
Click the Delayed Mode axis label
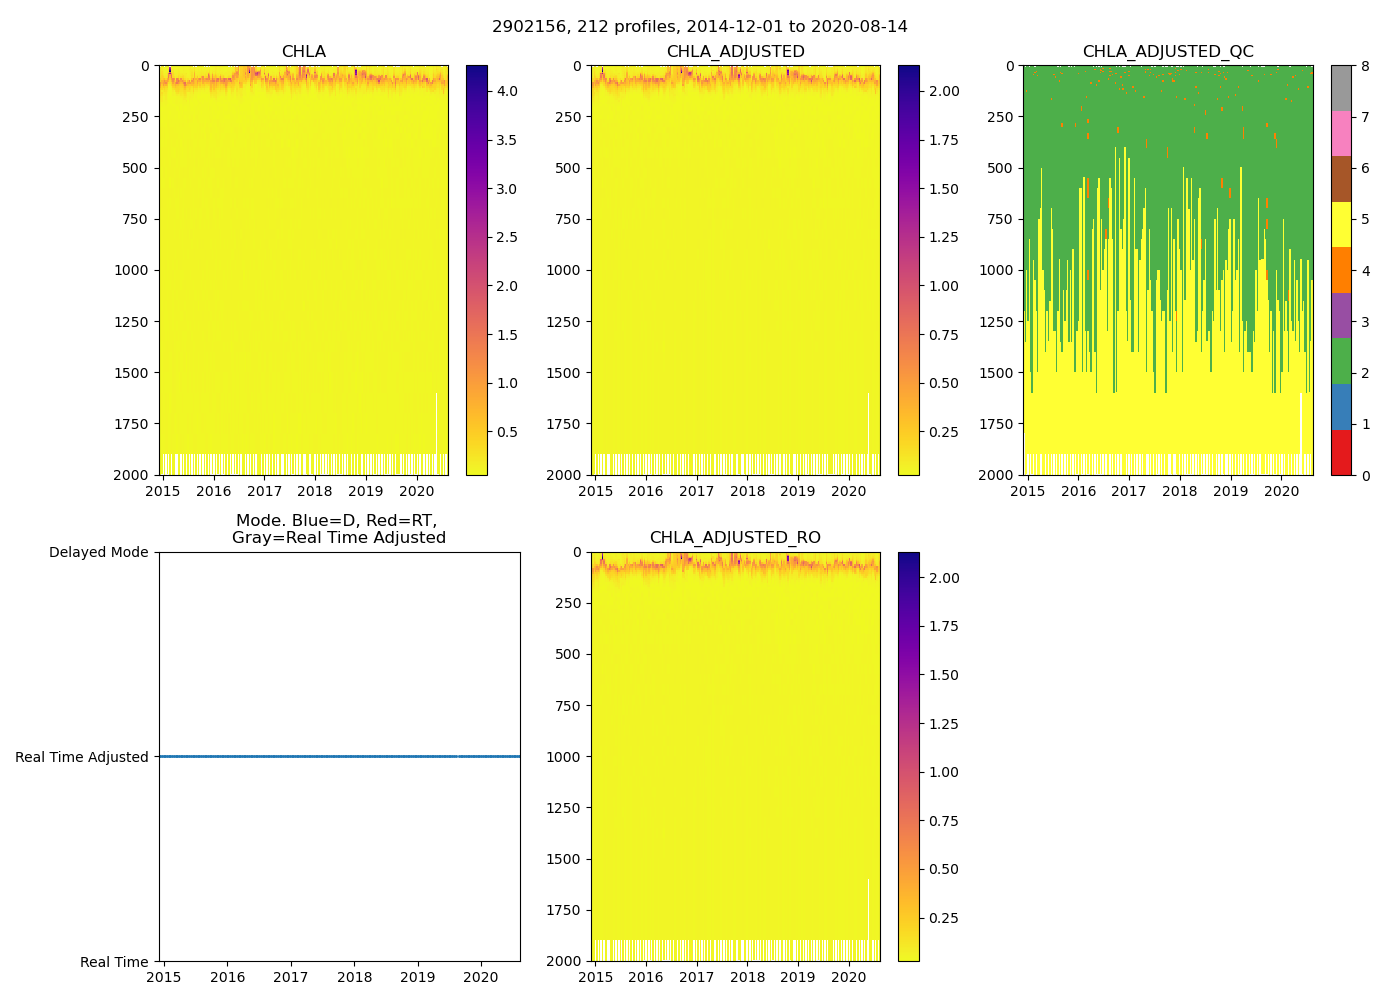click(x=98, y=553)
